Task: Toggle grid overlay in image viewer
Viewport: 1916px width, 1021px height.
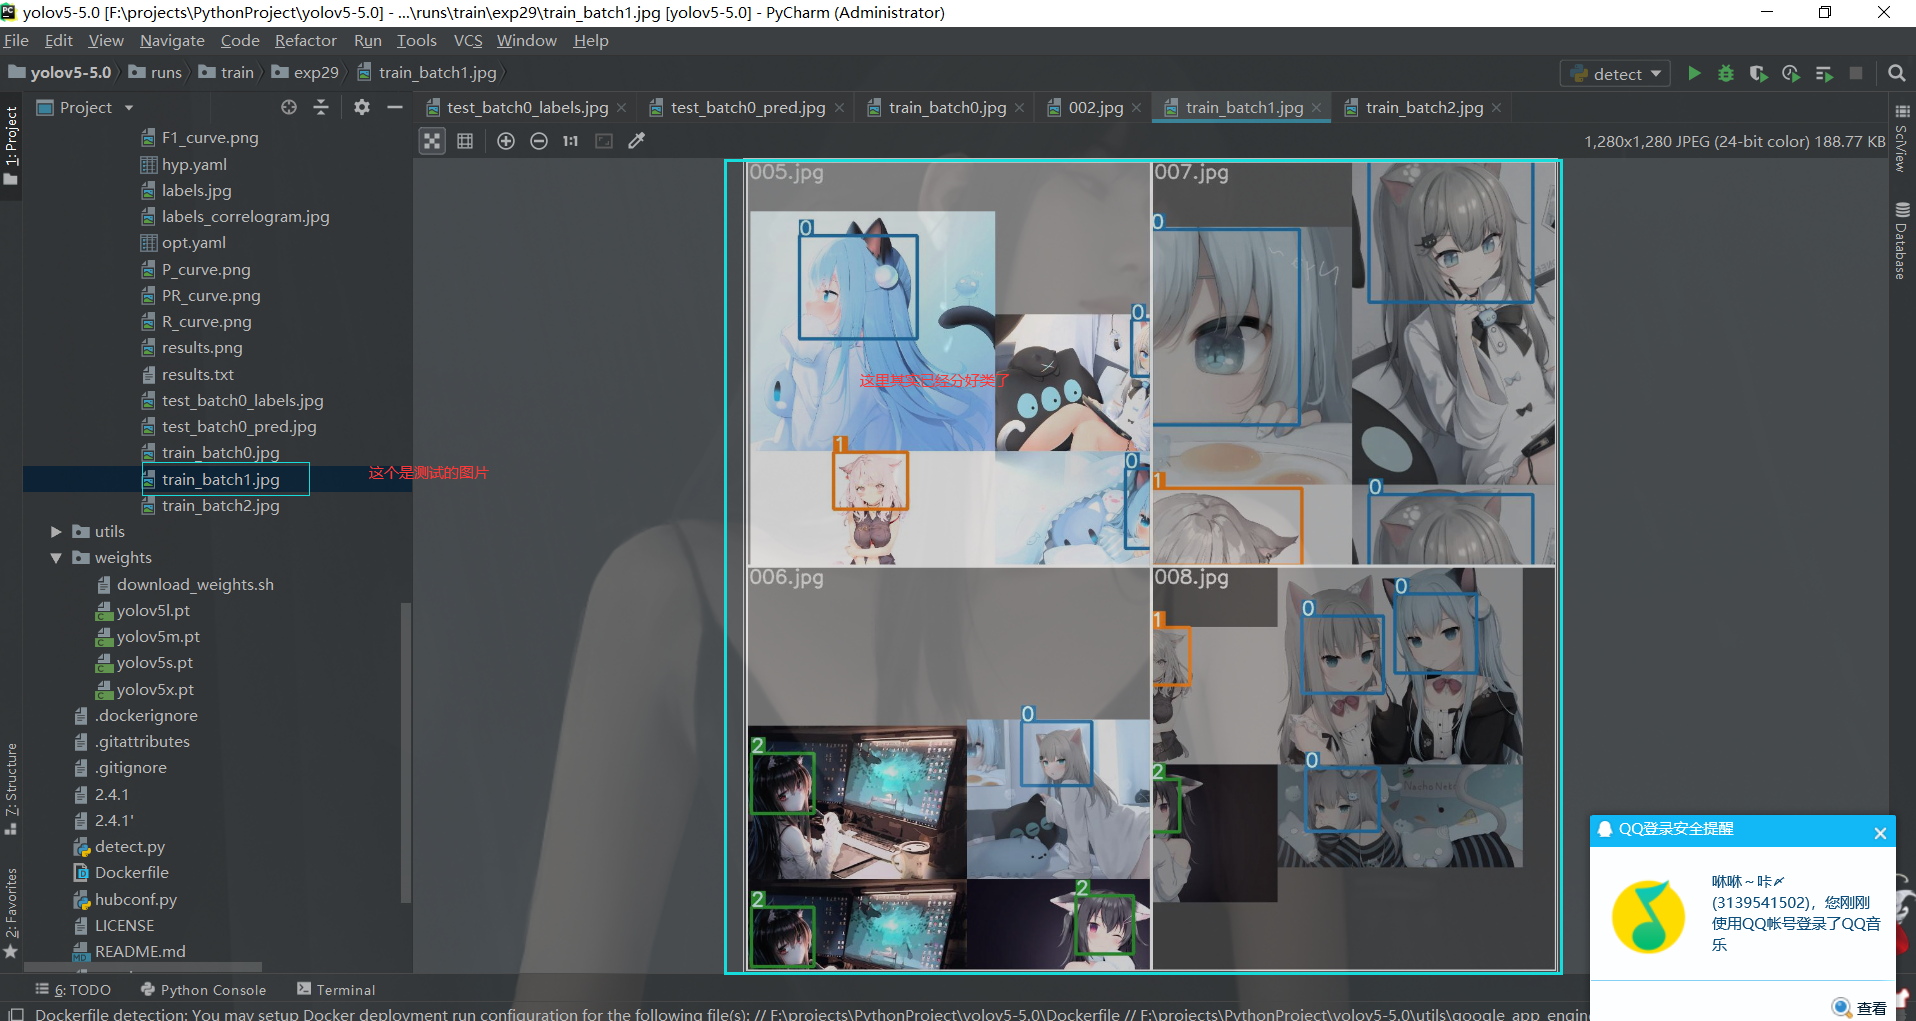Action: (x=465, y=141)
